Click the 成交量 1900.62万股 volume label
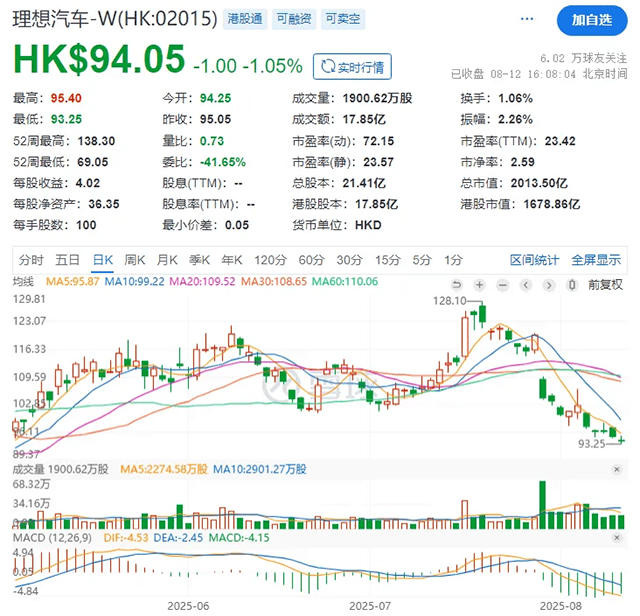The image size is (640, 616). [x=60, y=469]
